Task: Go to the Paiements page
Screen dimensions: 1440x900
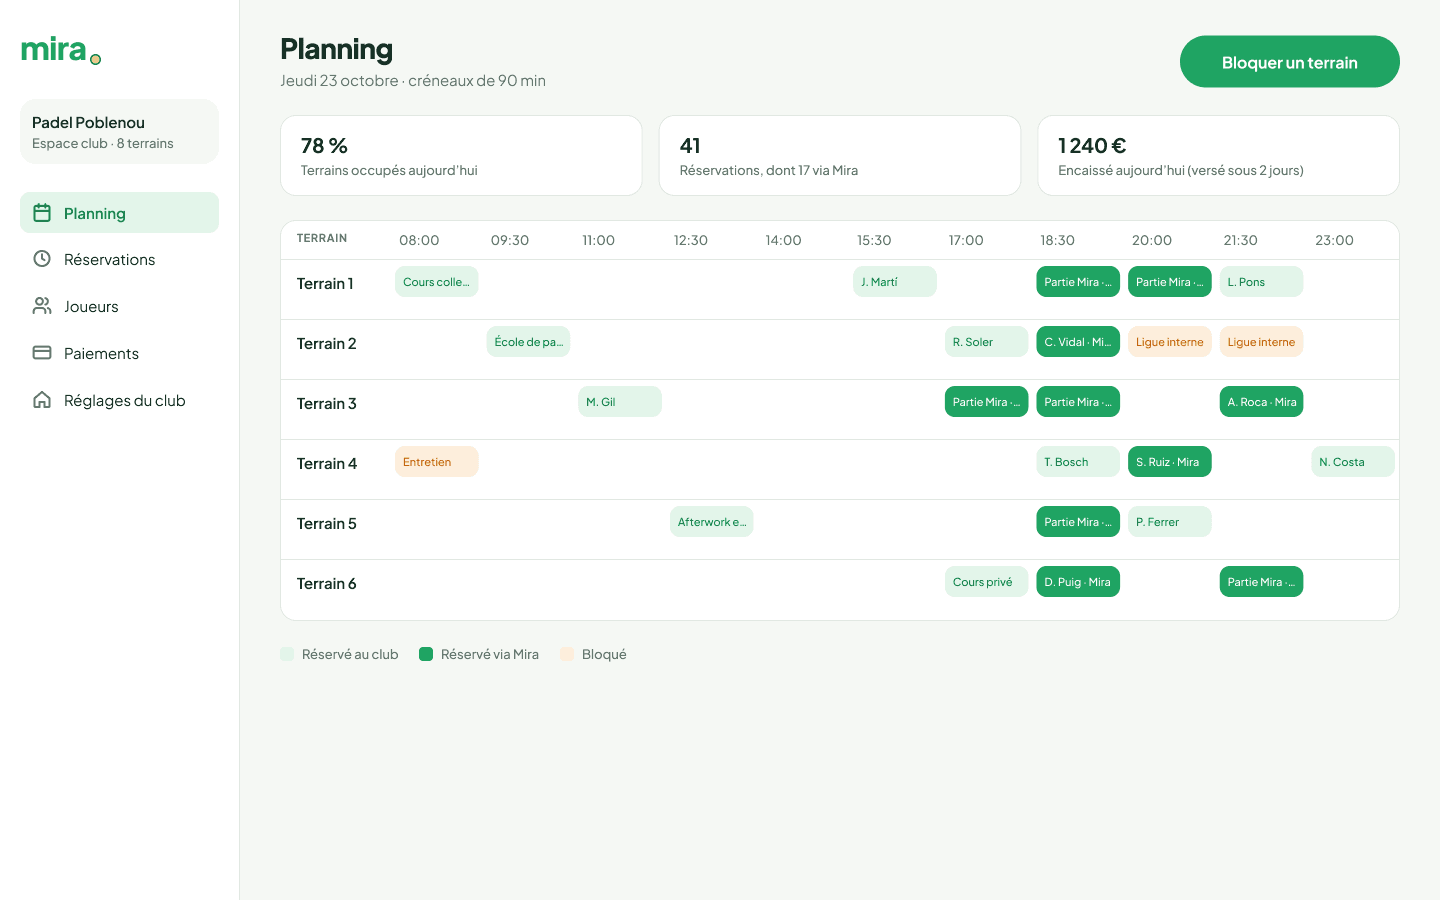Action: click(119, 353)
